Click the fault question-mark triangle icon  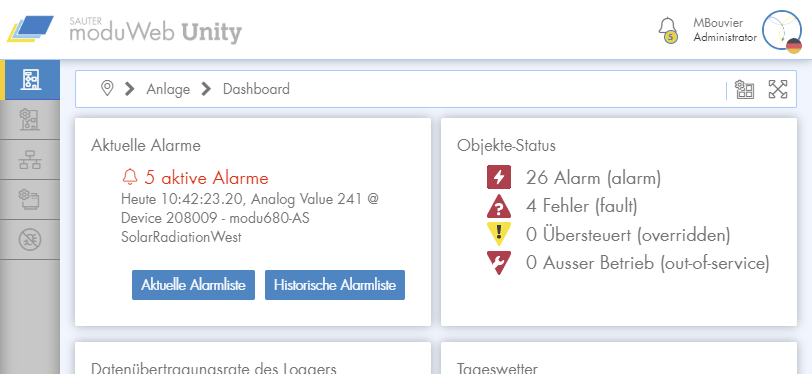point(499,206)
